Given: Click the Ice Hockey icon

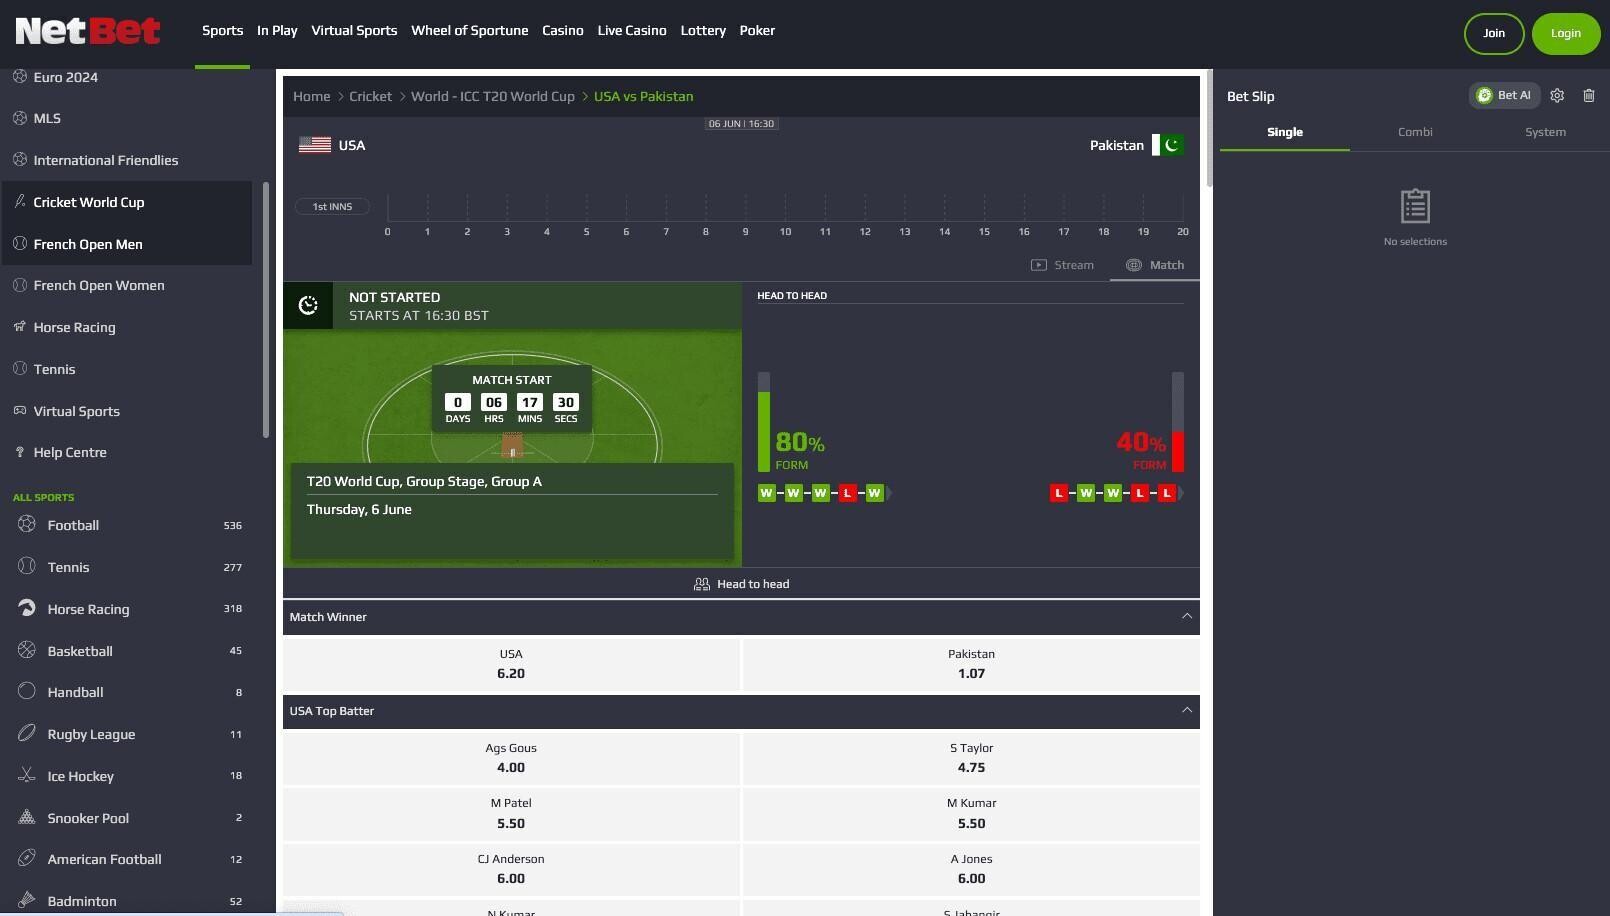Looking at the screenshot, I should click(x=27, y=776).
